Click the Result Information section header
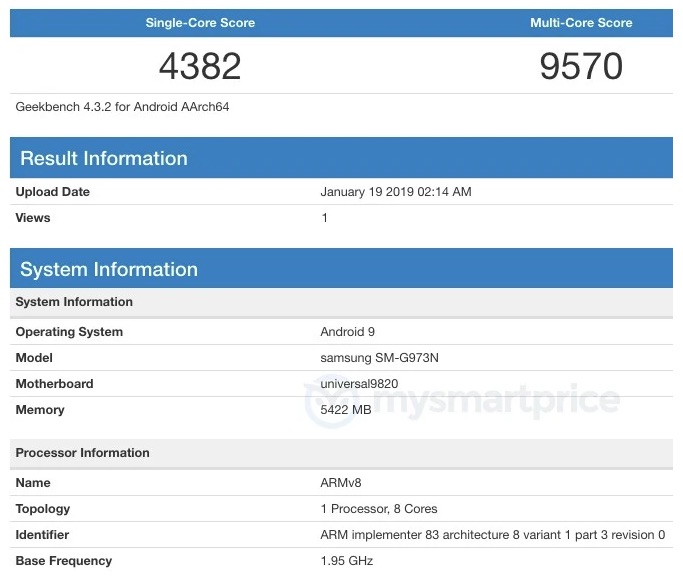This screenshot has height=584, width=683. 342,158
